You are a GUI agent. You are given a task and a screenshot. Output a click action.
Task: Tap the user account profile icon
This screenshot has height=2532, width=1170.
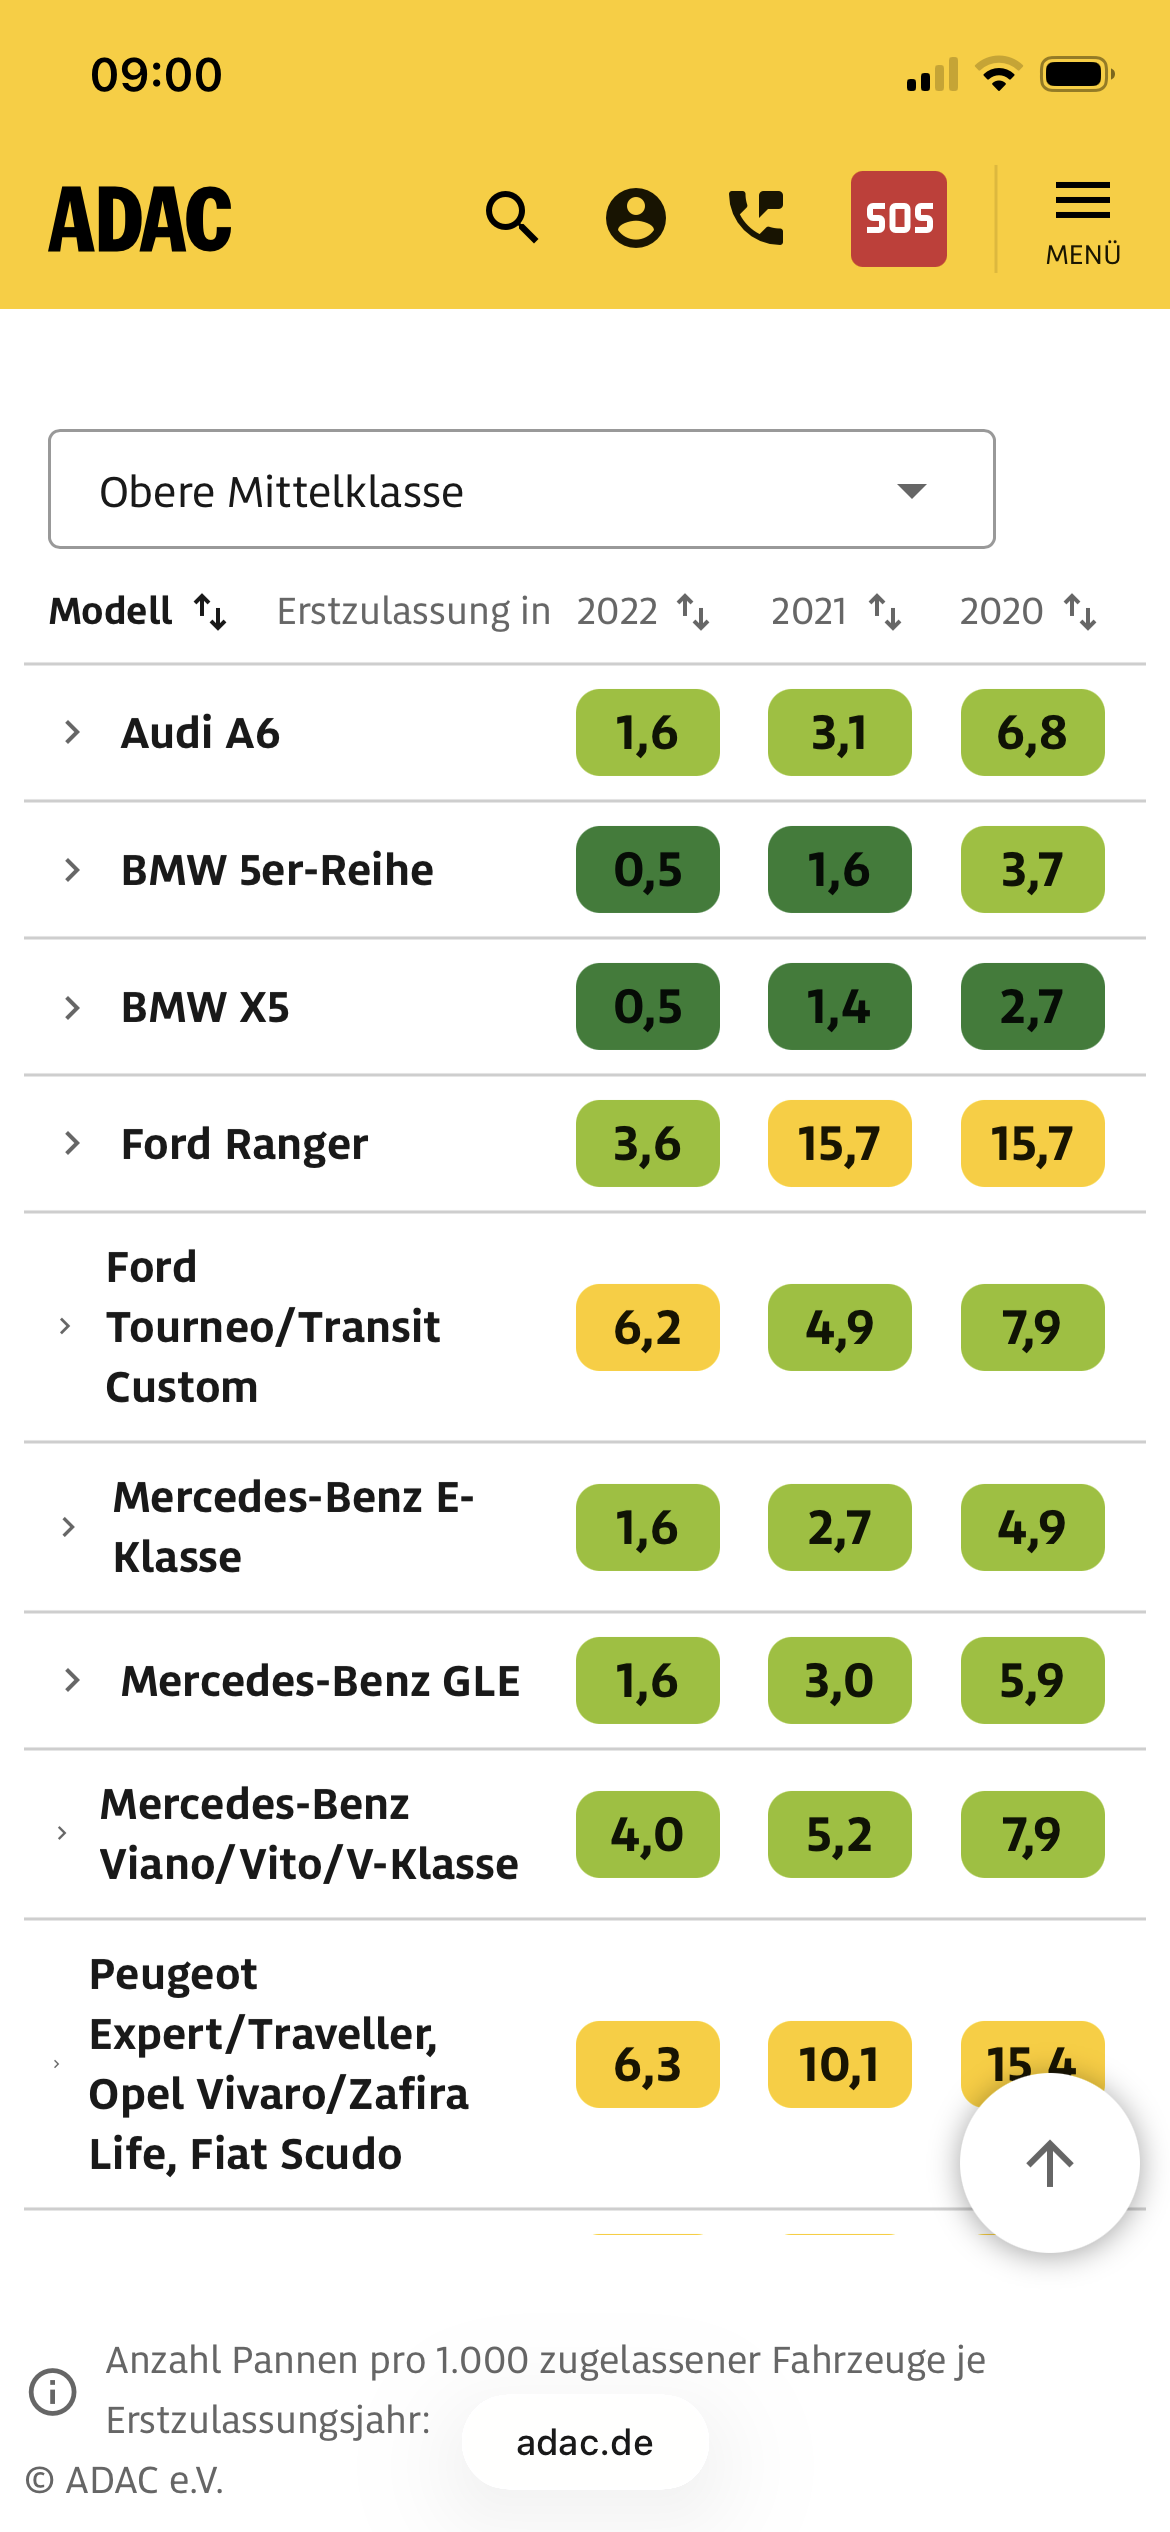(x=636, y=217)
